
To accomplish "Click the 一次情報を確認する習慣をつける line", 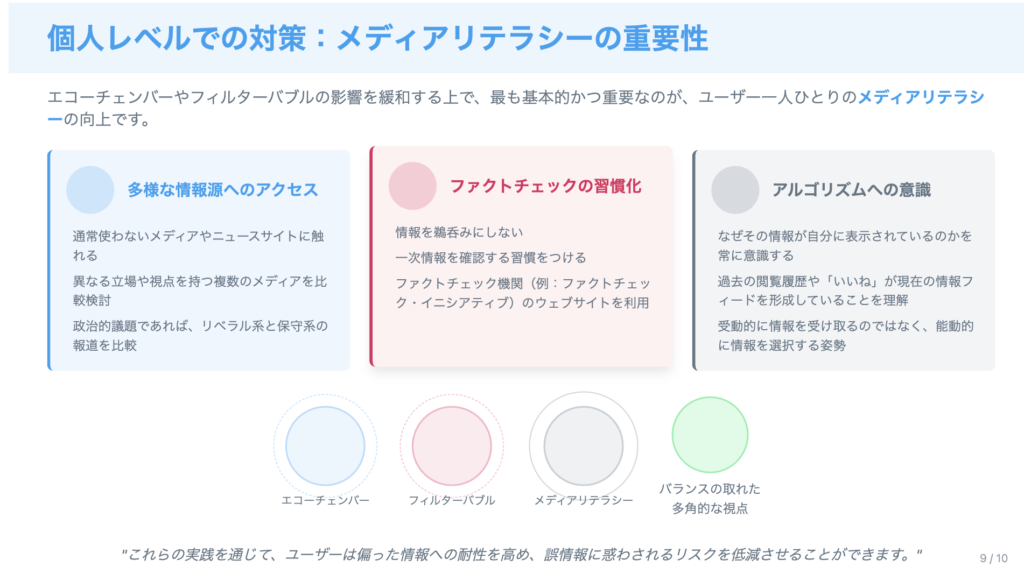I will tap(490, 258).
